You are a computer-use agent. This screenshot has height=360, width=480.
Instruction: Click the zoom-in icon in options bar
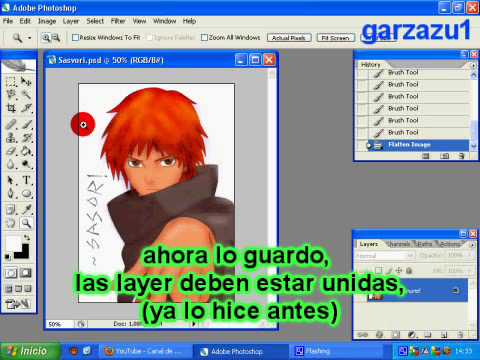(x=46, y=38)
